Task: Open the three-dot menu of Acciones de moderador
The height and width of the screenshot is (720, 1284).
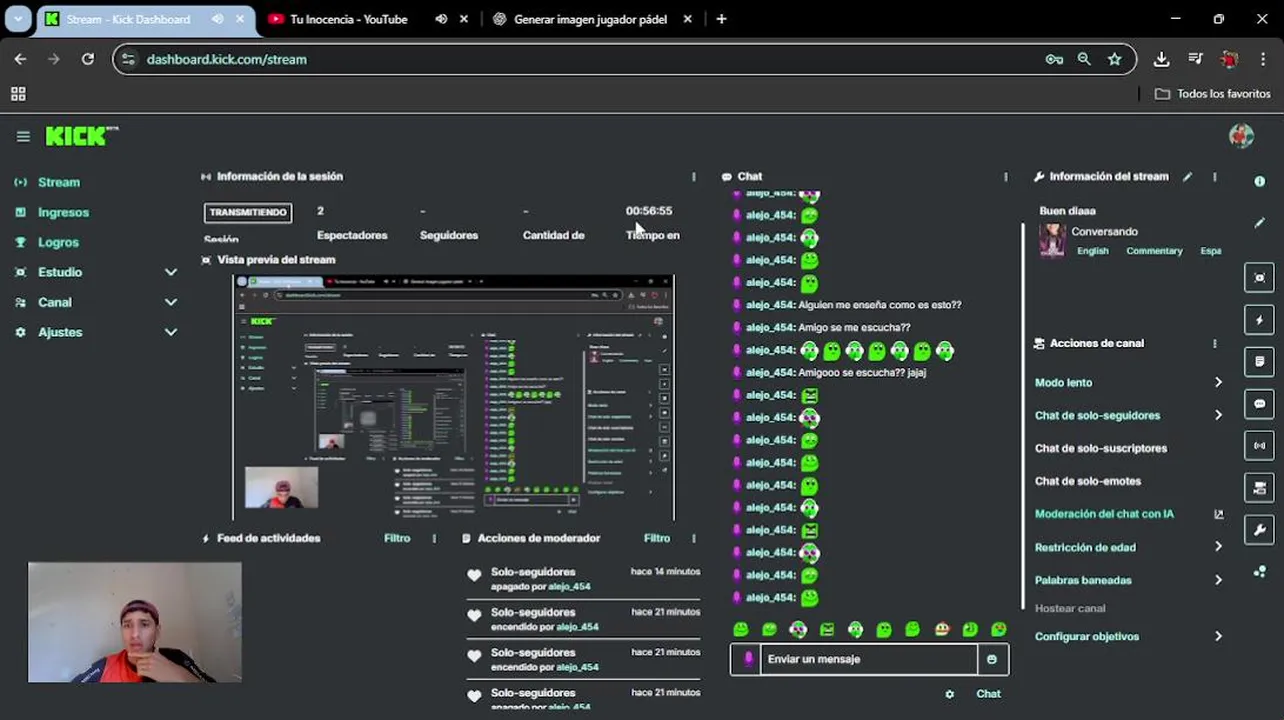Action: pos(693,538)
